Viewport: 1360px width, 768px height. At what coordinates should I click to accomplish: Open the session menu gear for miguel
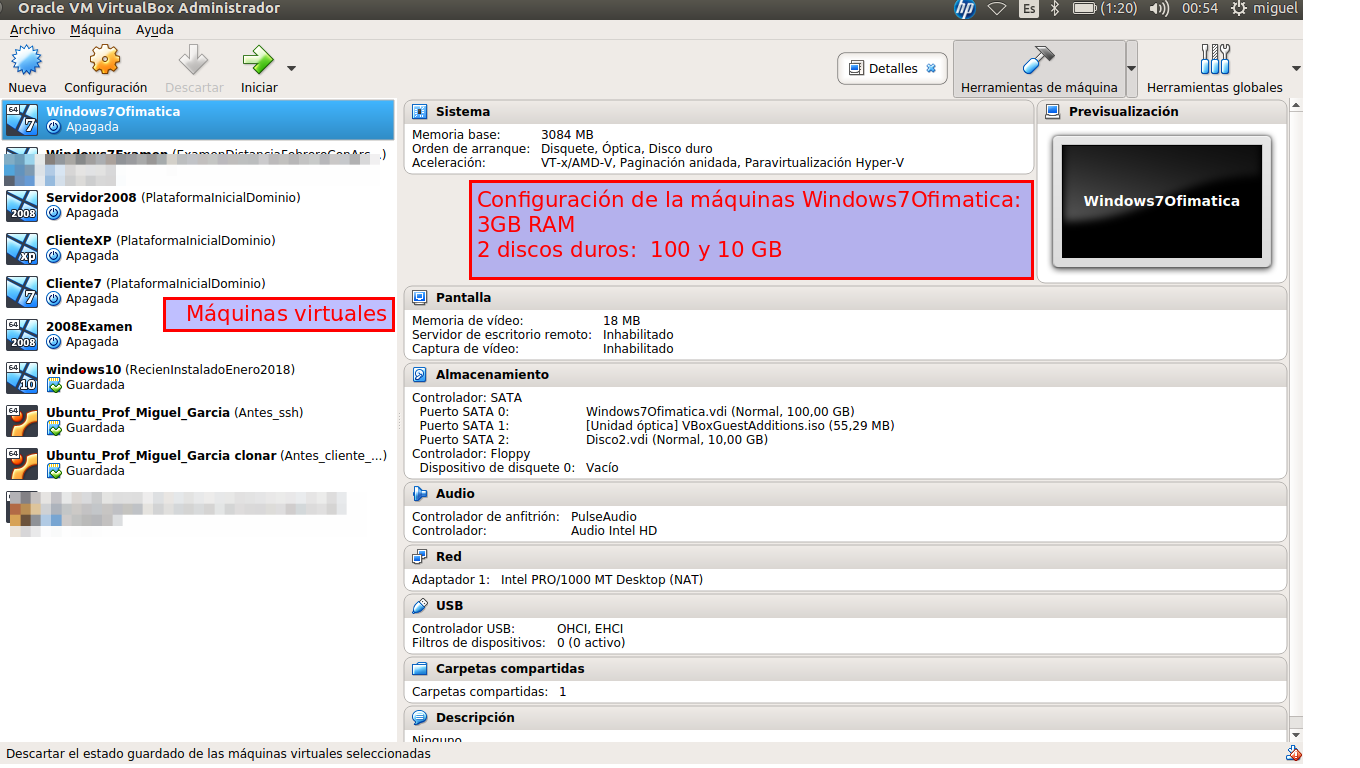1239,9
